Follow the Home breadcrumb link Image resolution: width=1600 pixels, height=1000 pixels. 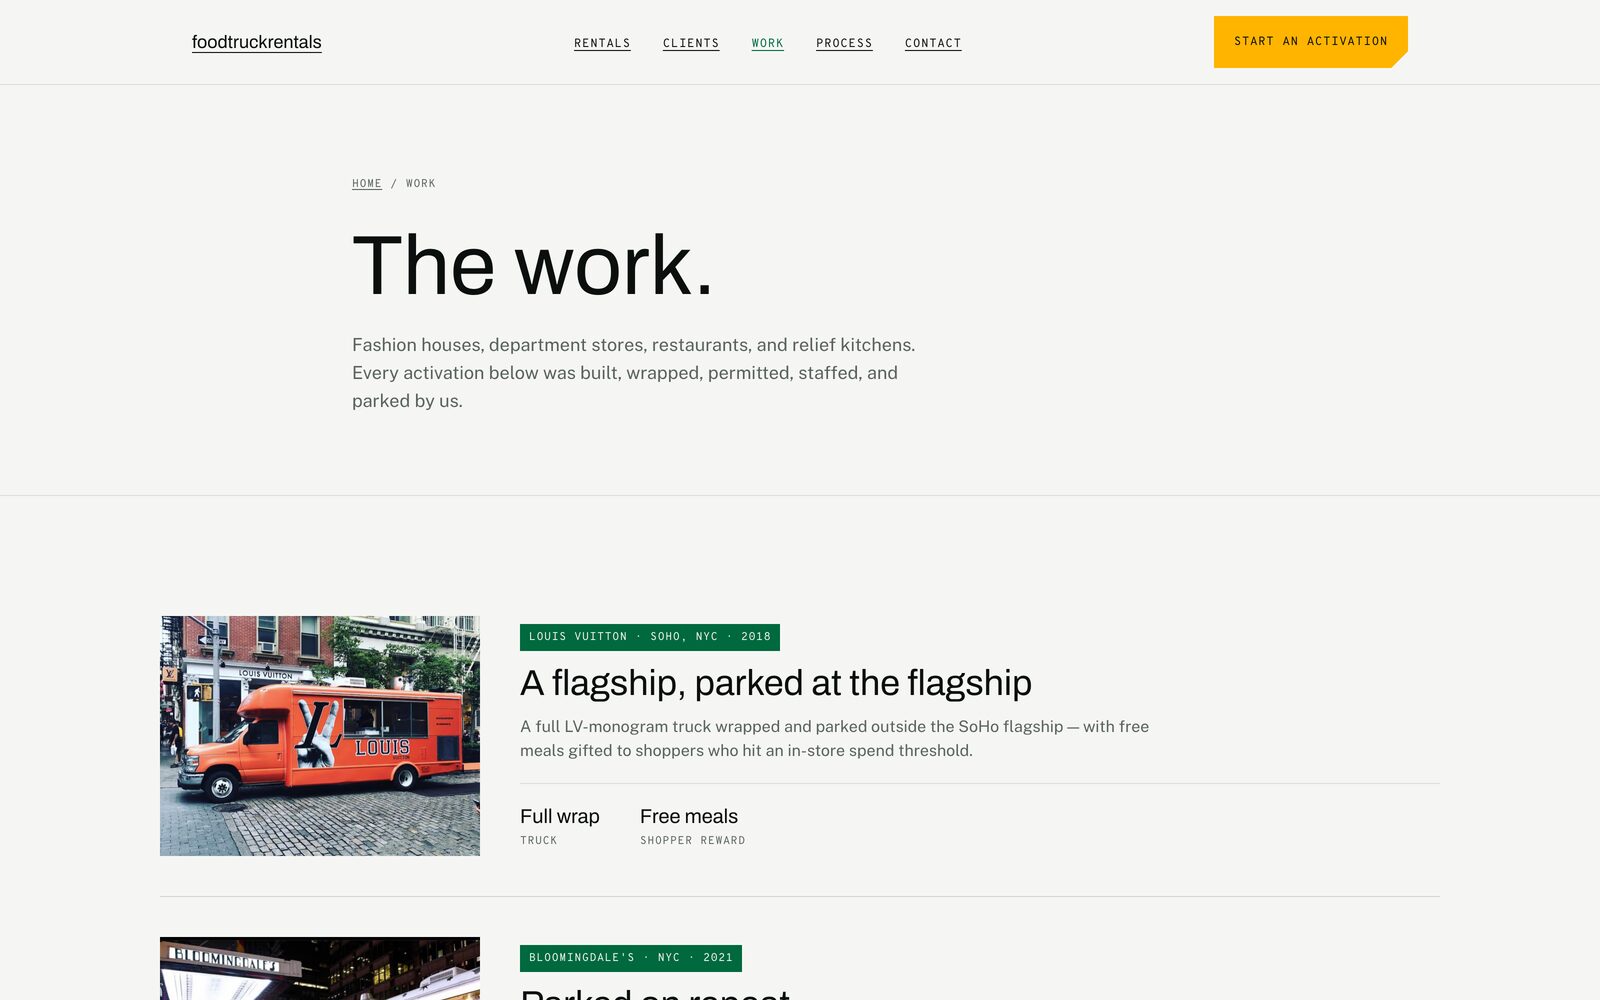367,183
